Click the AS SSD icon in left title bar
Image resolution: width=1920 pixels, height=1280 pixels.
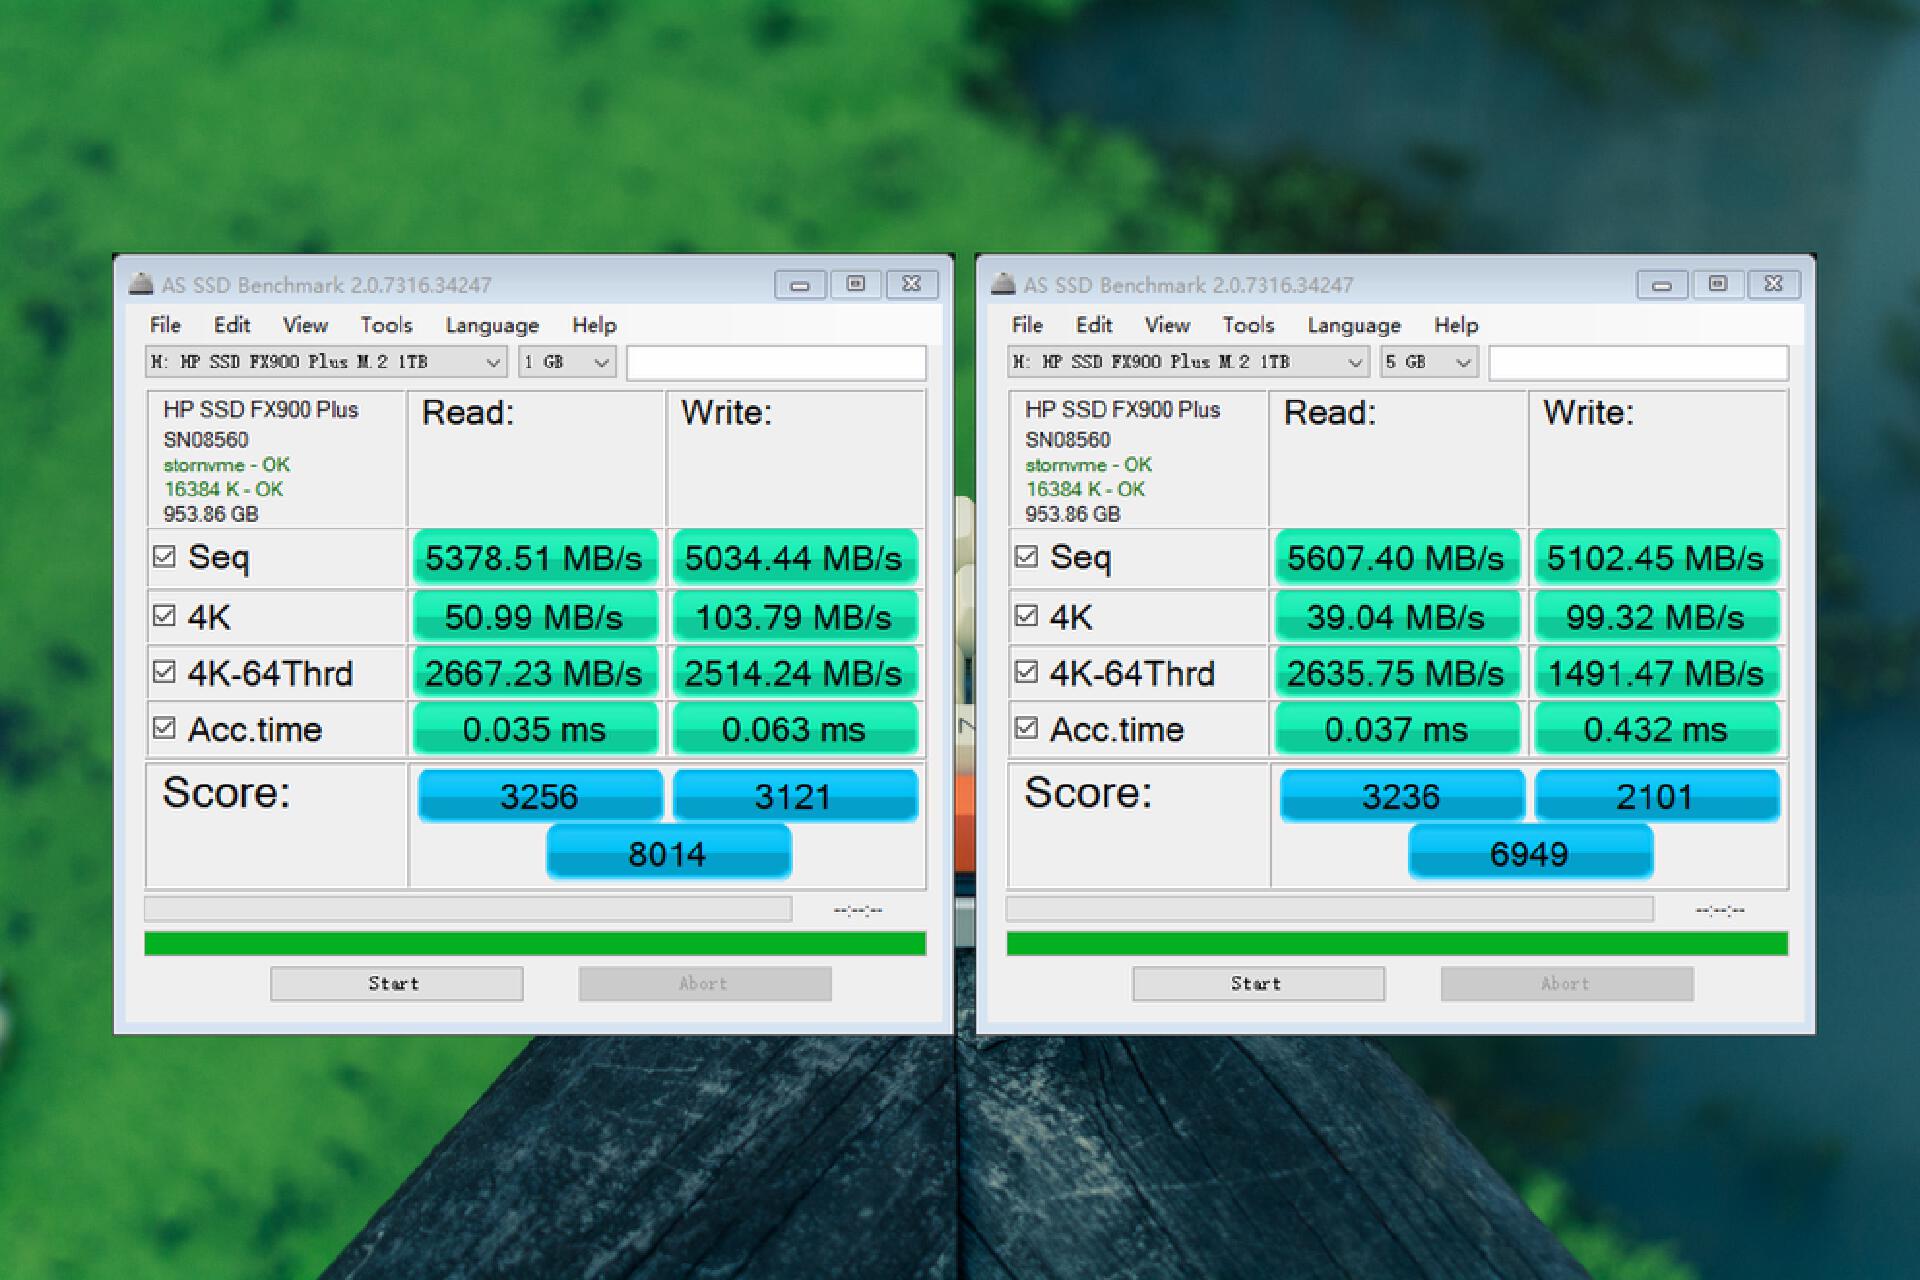(142, 284)
